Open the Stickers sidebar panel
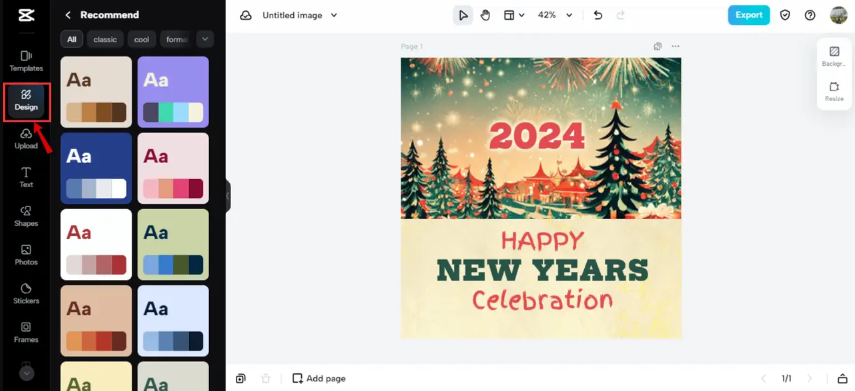The width and height of the screenshot is (855, 391). tap(26, 294)
